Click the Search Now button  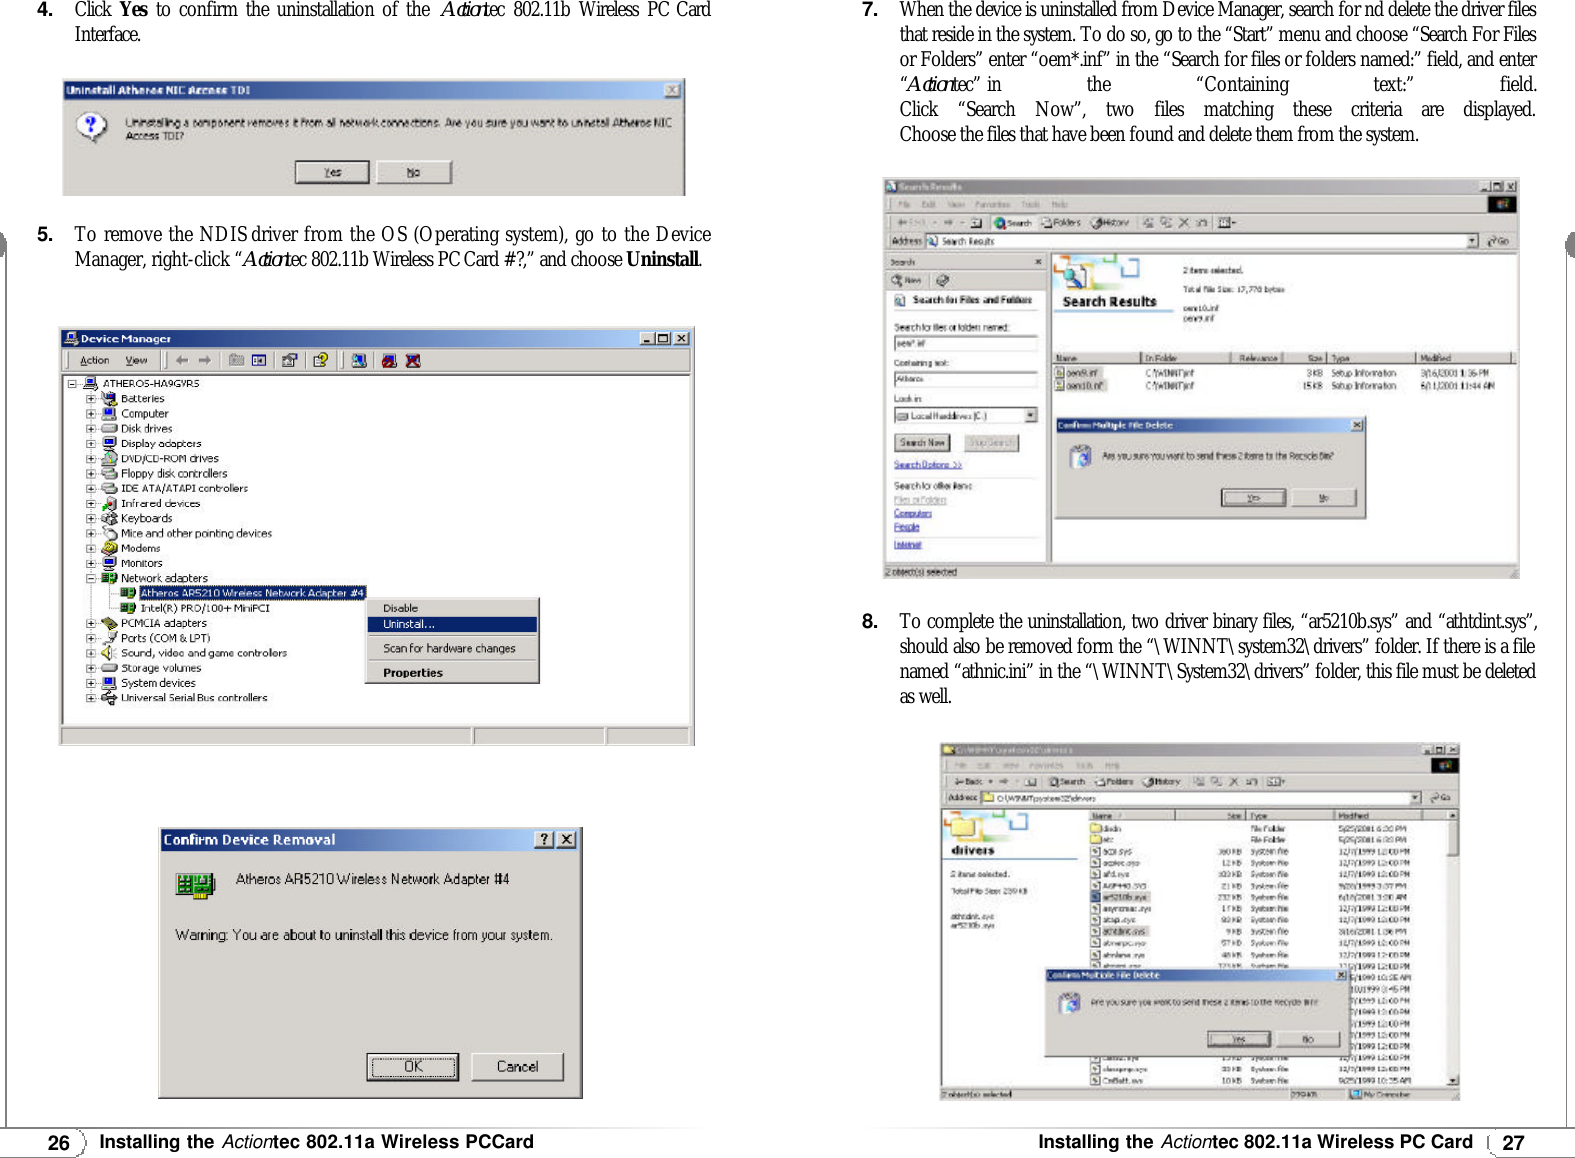(x=922, y=442)
